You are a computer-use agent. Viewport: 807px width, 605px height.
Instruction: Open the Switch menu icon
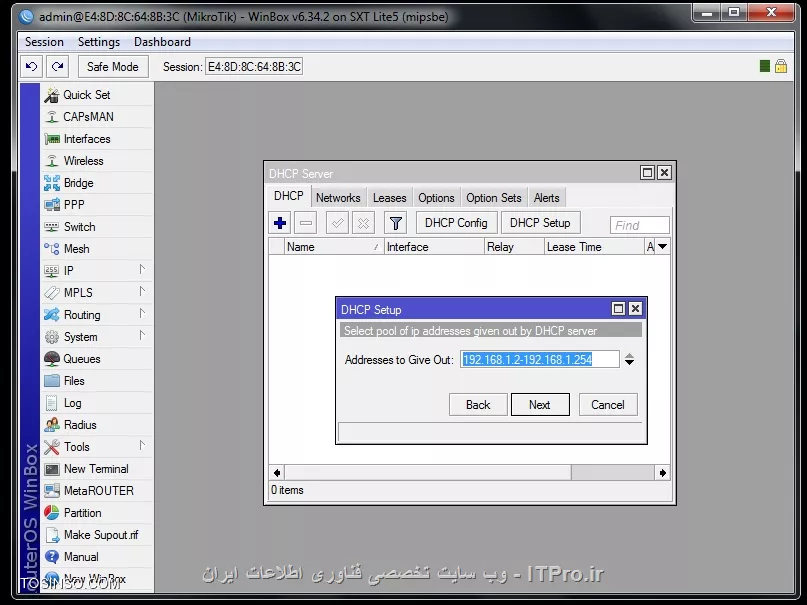click(x=51, y=227)
